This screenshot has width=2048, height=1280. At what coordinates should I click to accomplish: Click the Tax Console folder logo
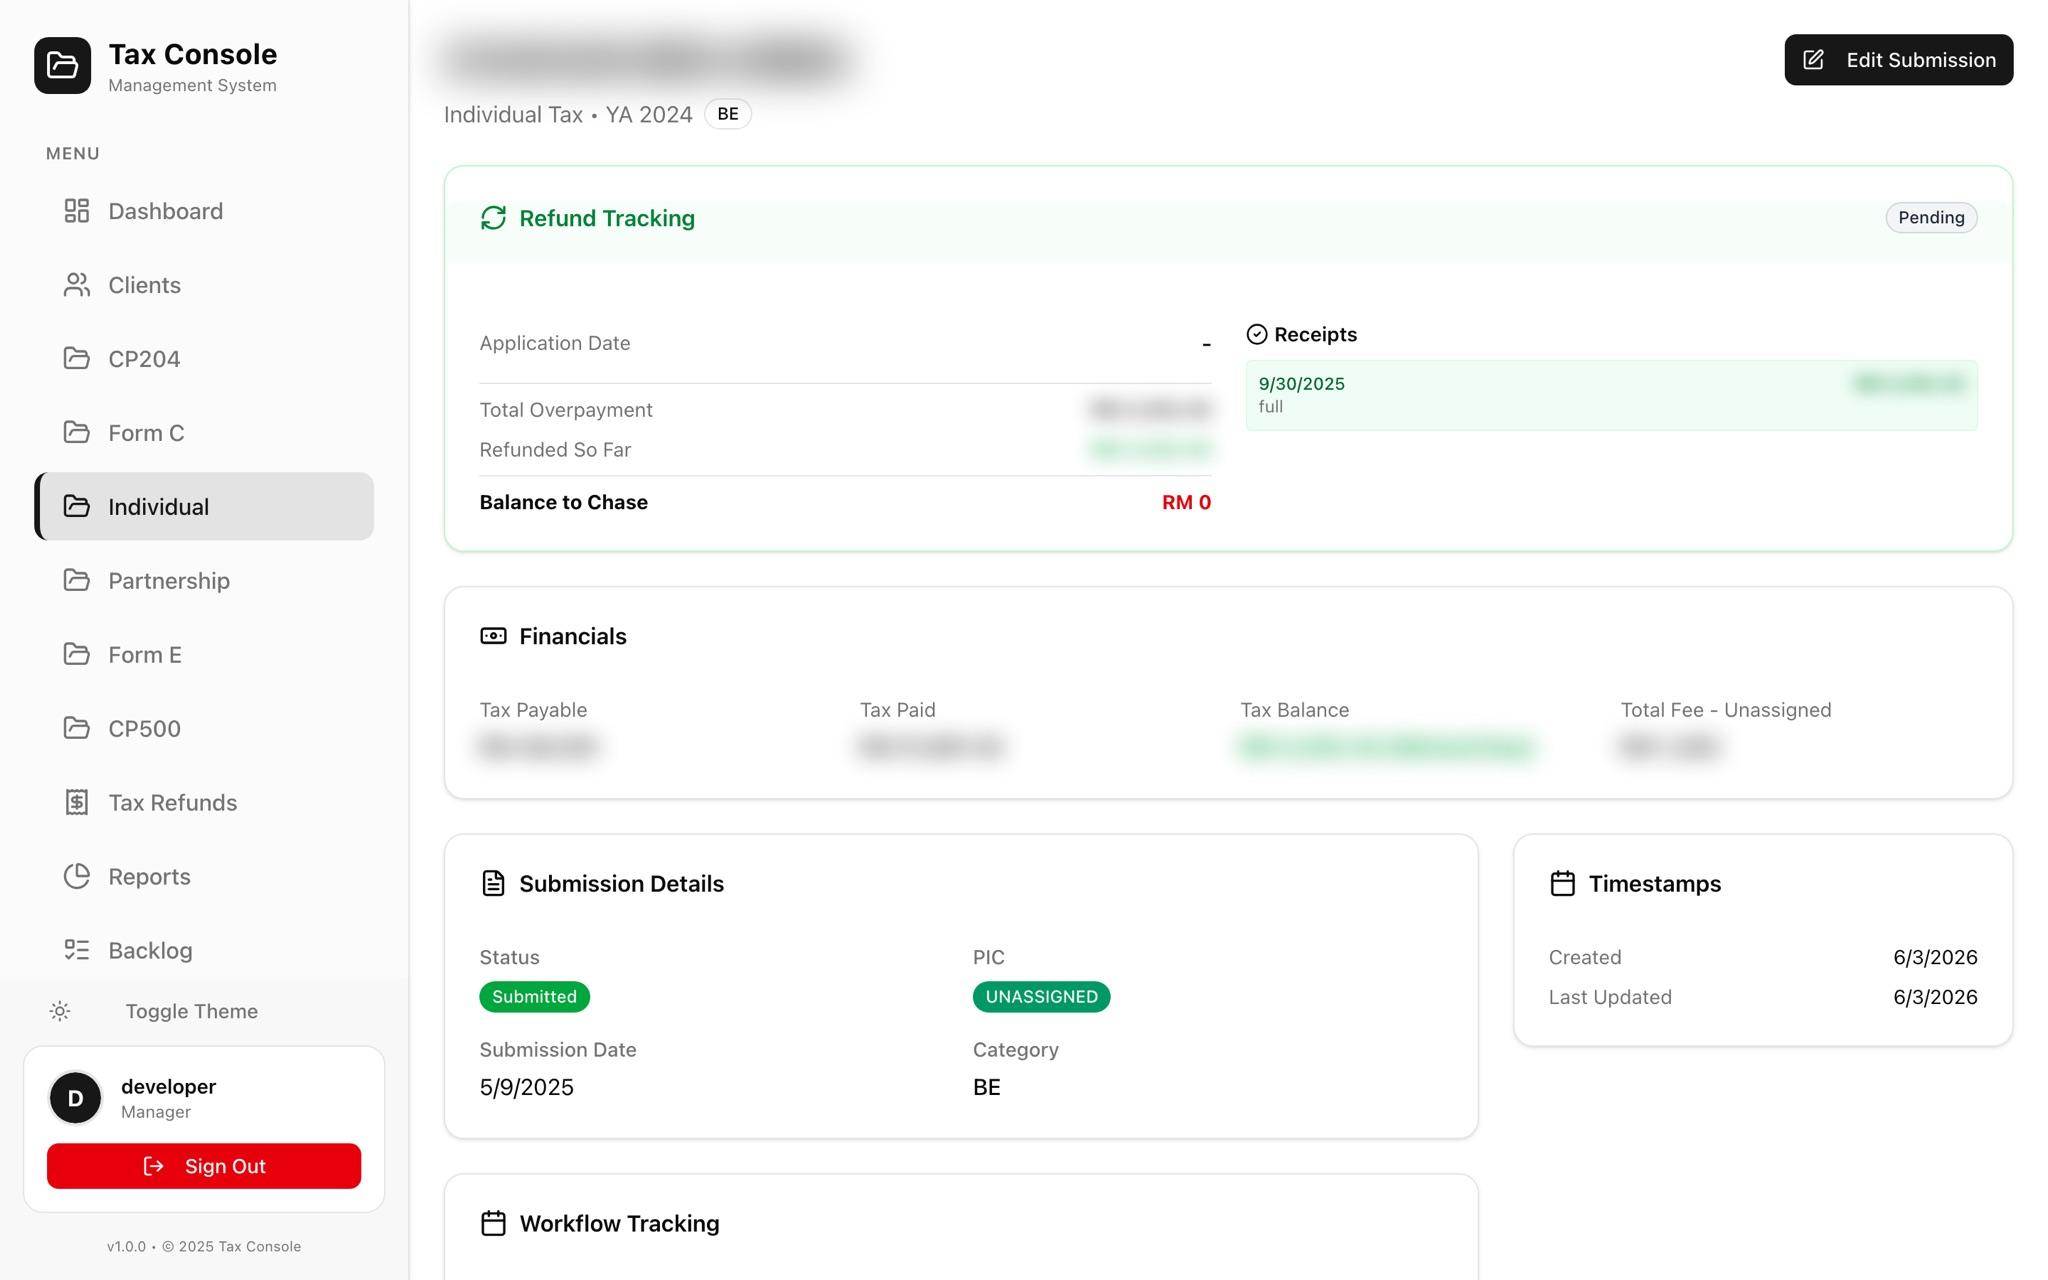pos(62,65)
